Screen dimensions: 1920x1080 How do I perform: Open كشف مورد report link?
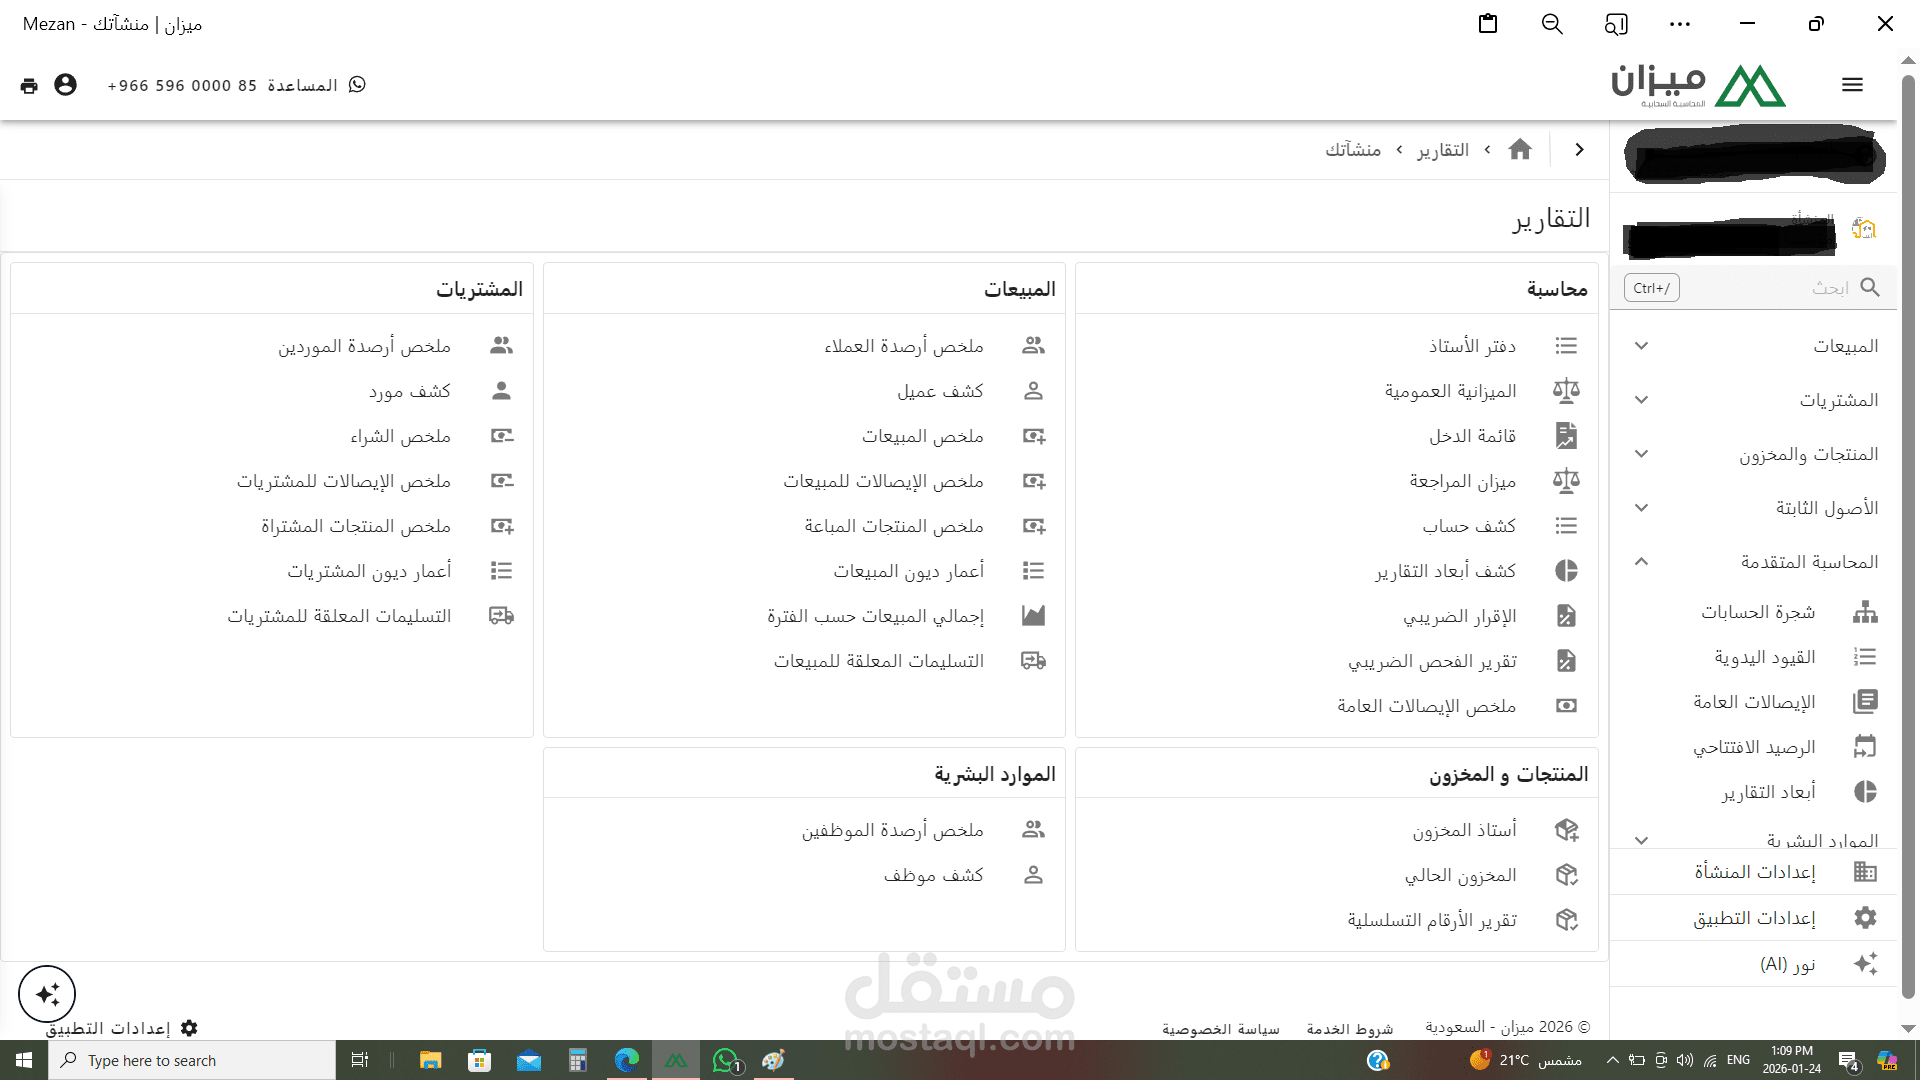click(x=409, y=391)
